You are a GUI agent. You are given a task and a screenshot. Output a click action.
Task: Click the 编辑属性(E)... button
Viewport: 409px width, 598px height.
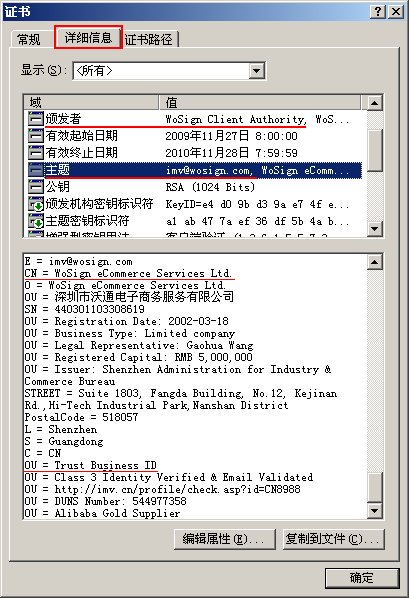(225, 539)
